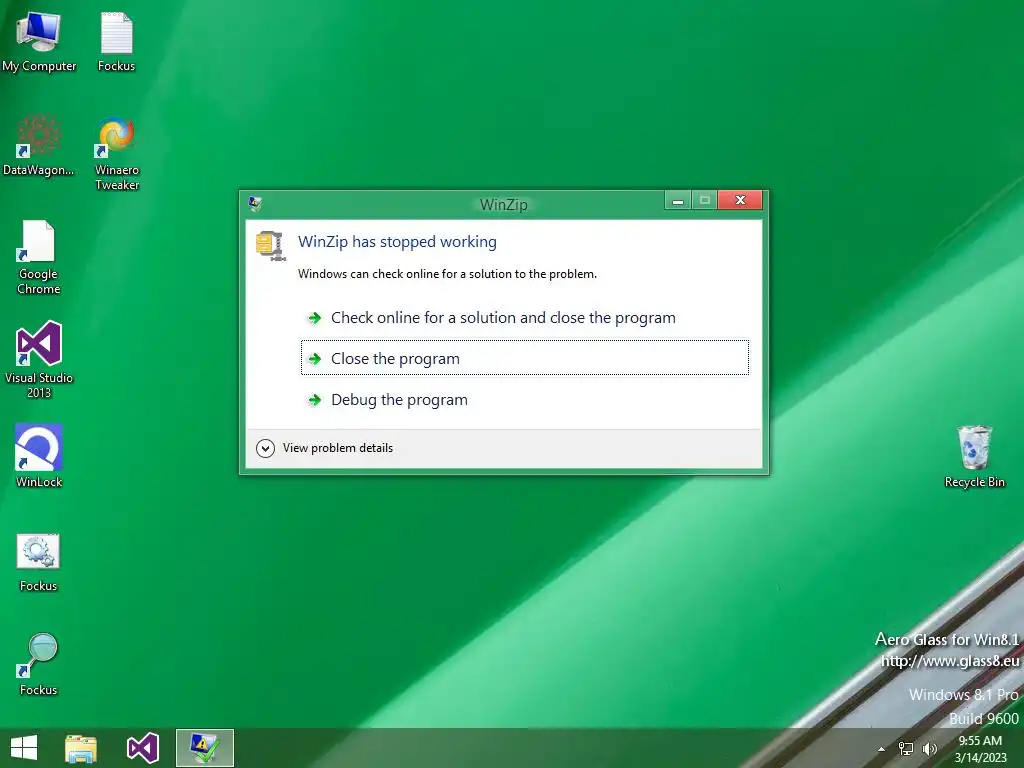1024x768 pixels.
Task: Open the Windows Start button
Action: pyautogui.click(x=24, y=748)
